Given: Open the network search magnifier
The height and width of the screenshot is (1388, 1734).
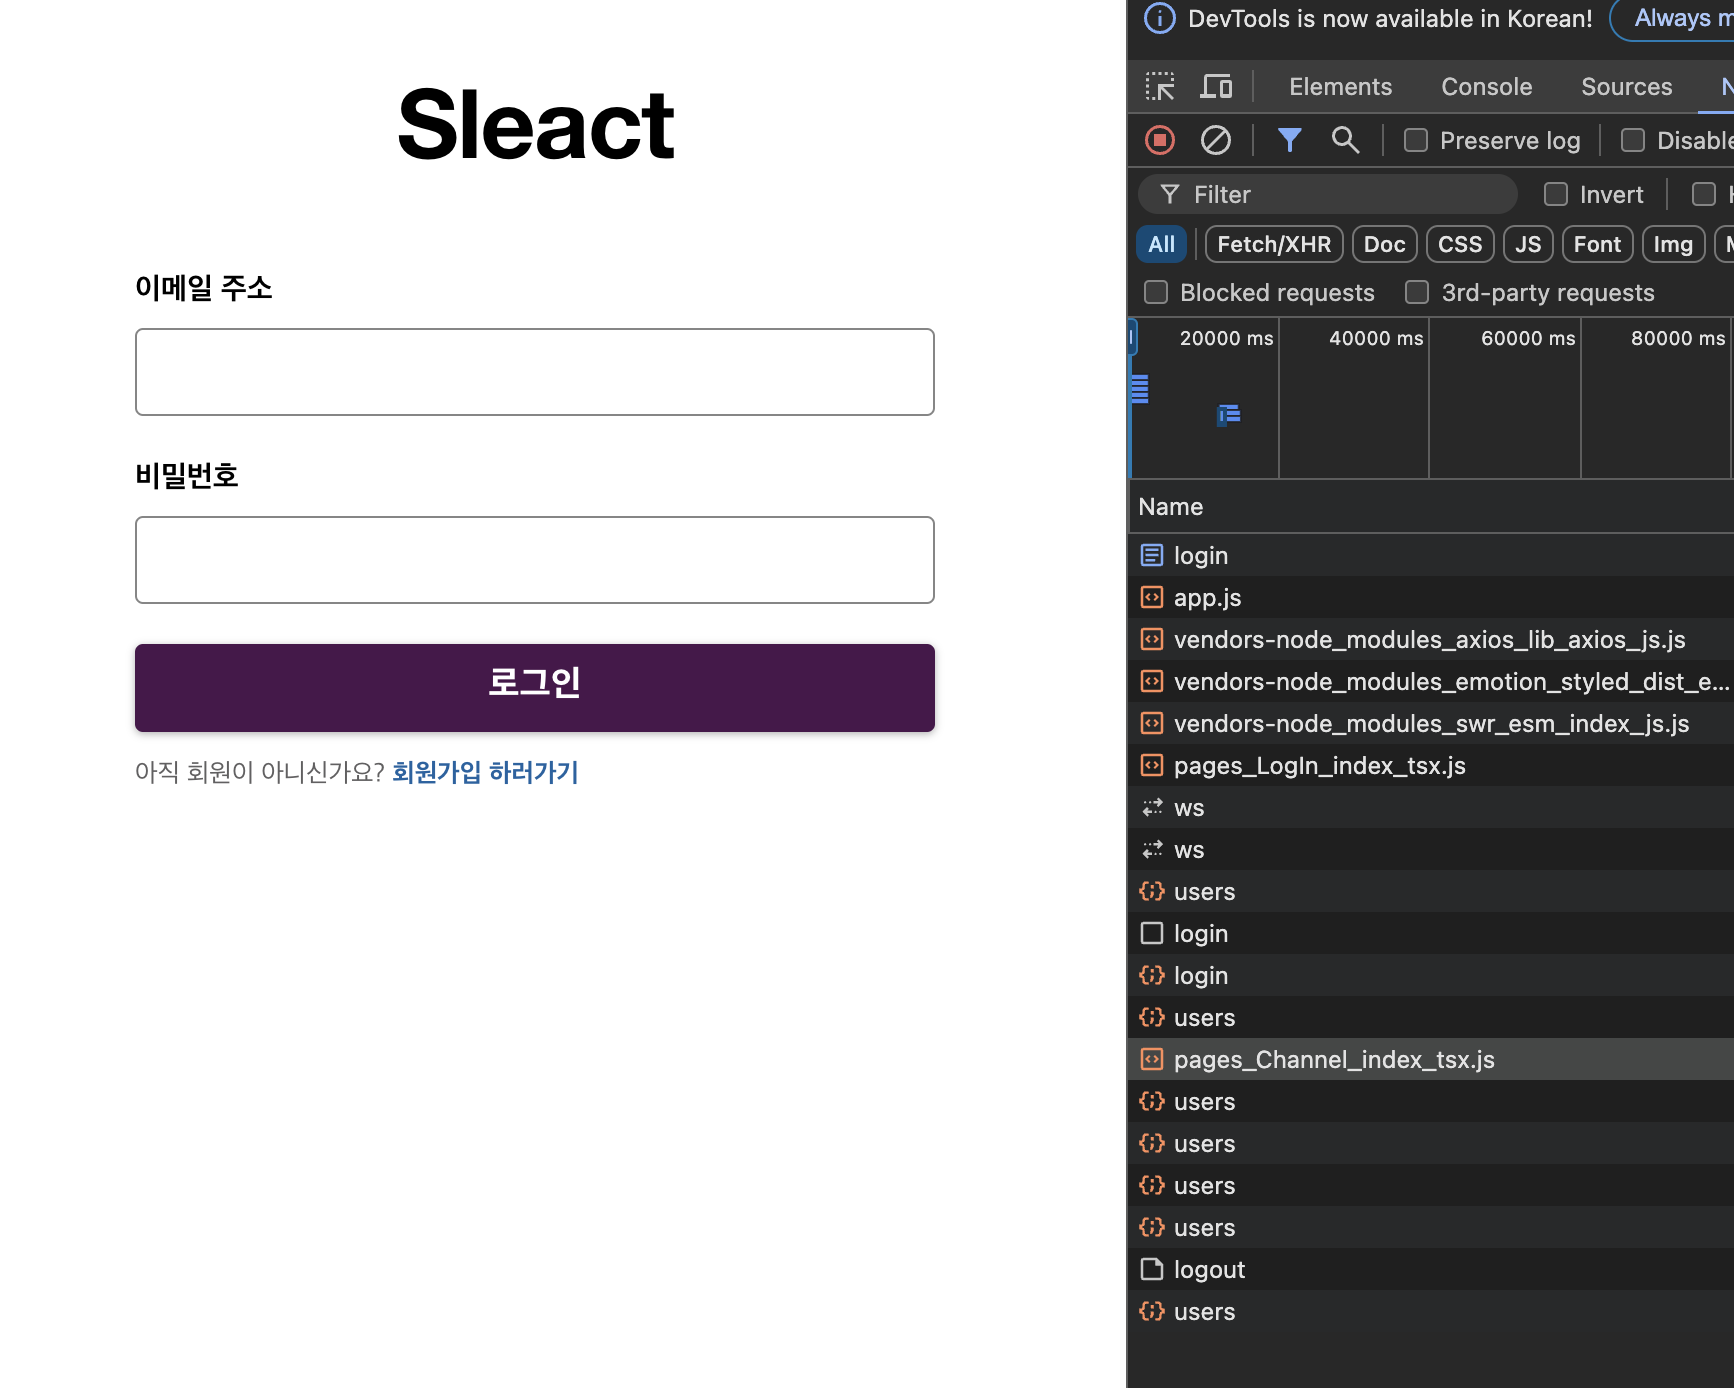Looking at the screenshot, I should pyautogui.click(x=1345, y=140).
